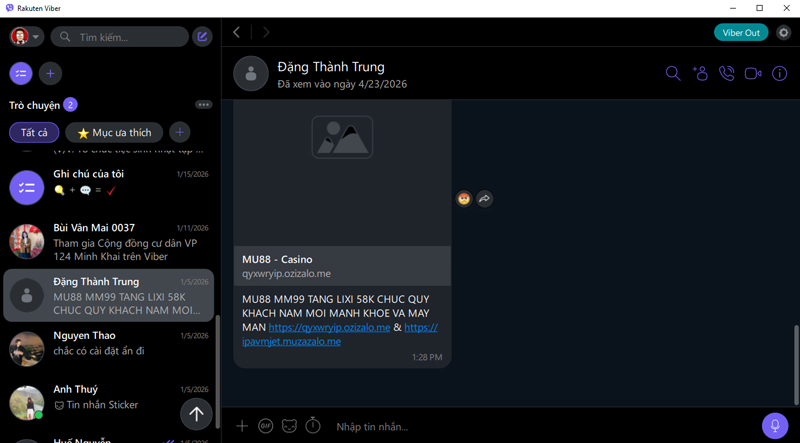Jump to top of chat list arrow
The image size is (800, 443).
(196, 414)
